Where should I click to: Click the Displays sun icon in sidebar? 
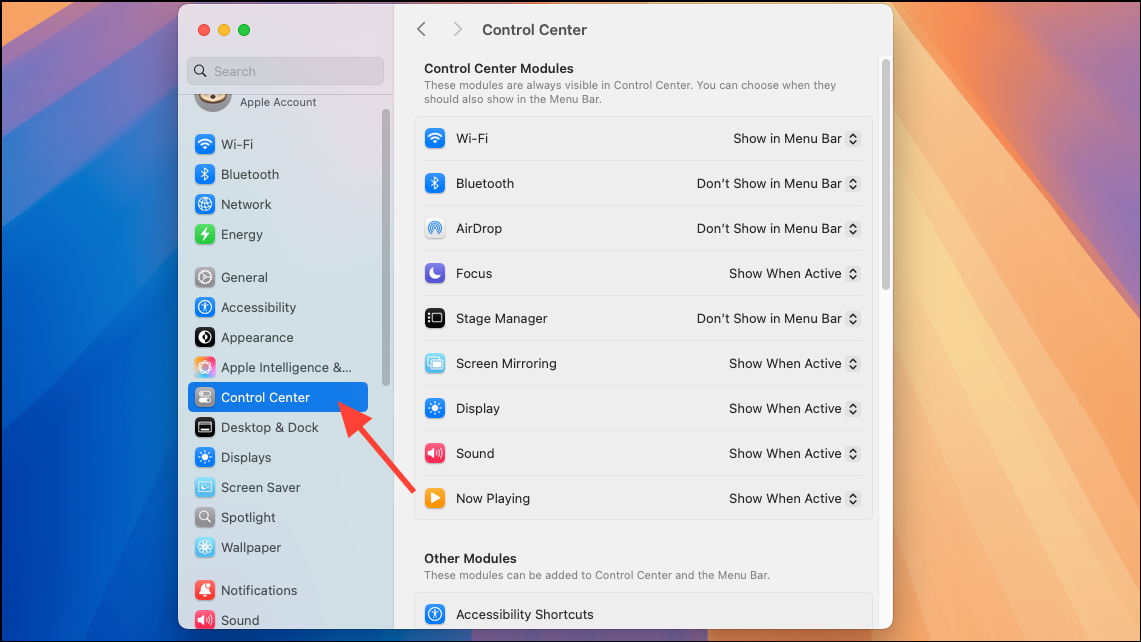[204, 457]
